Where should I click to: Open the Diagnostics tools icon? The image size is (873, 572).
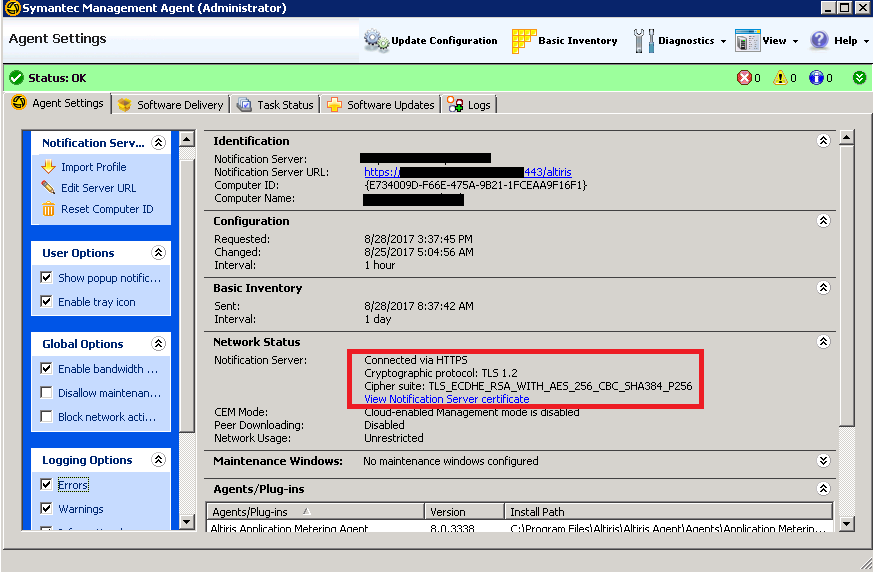644,41
